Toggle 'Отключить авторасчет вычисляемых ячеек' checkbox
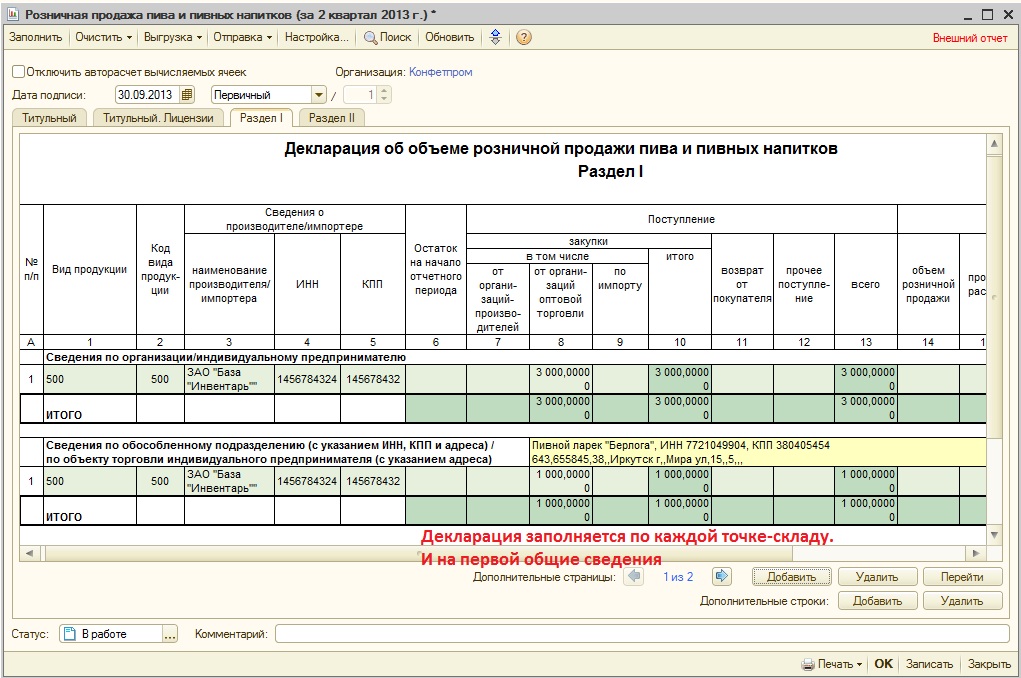The image size is (1021, 678). click(x=18, y=72)
